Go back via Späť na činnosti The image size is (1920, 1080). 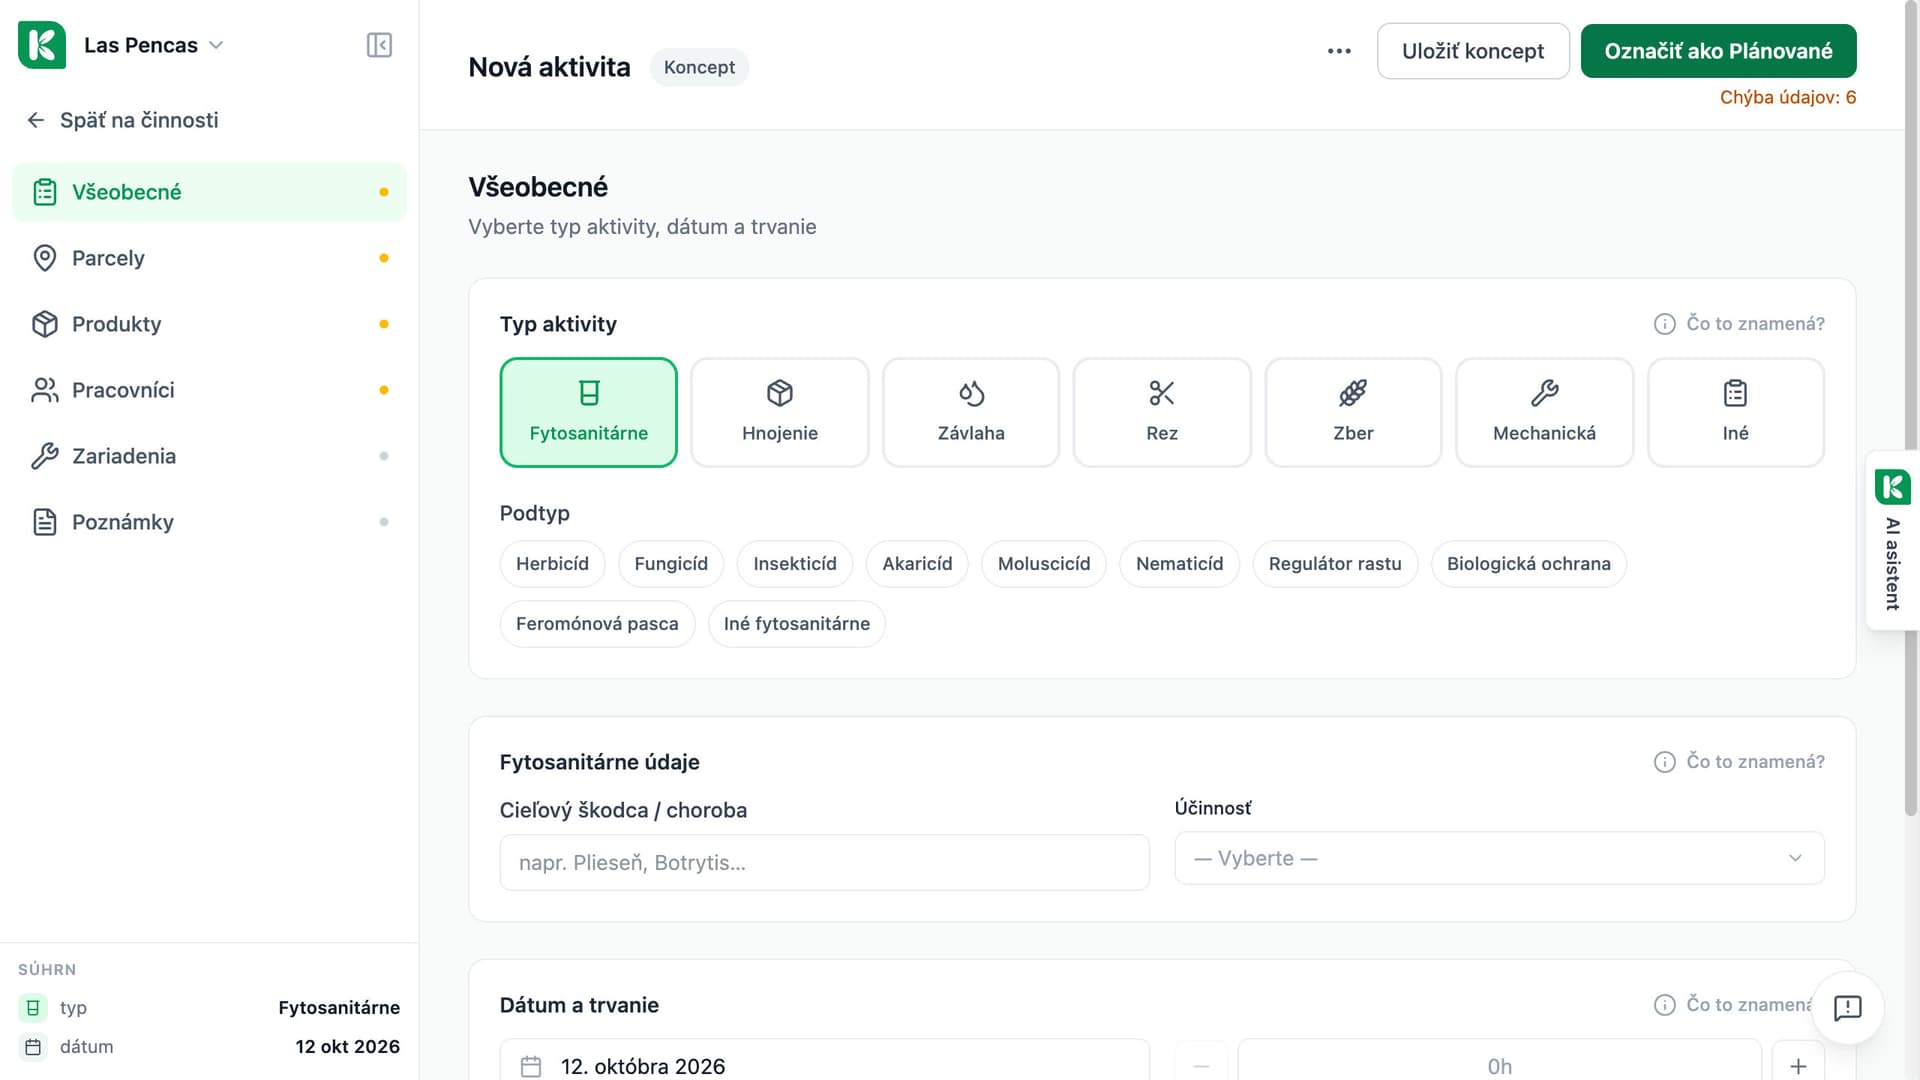[x=122, y=120]
